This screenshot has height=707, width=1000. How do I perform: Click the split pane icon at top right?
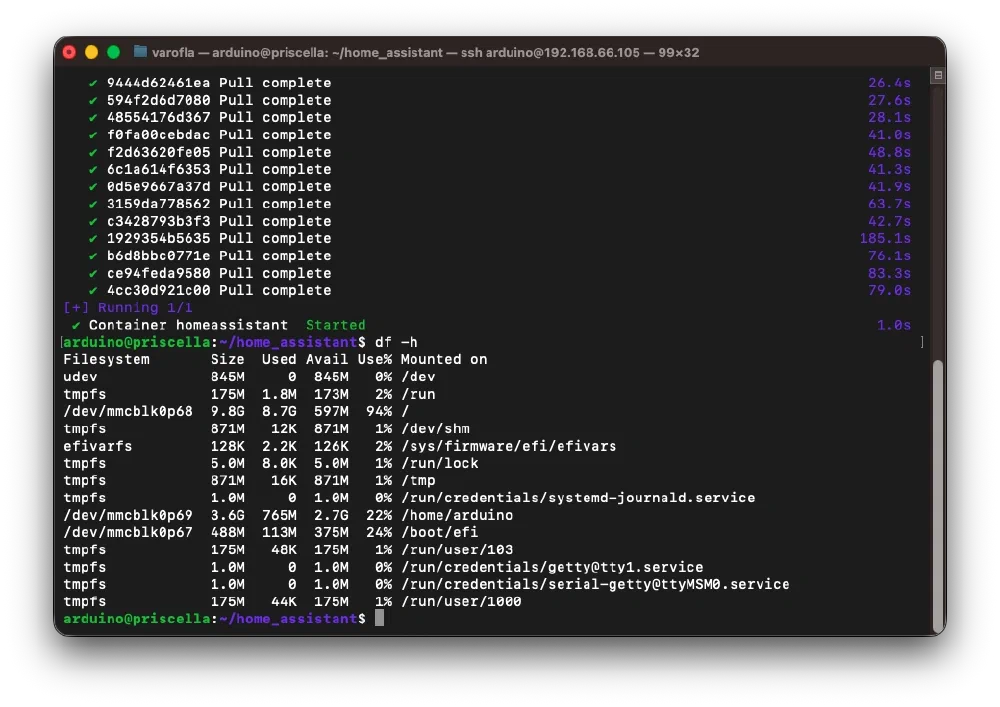point(938,75)
